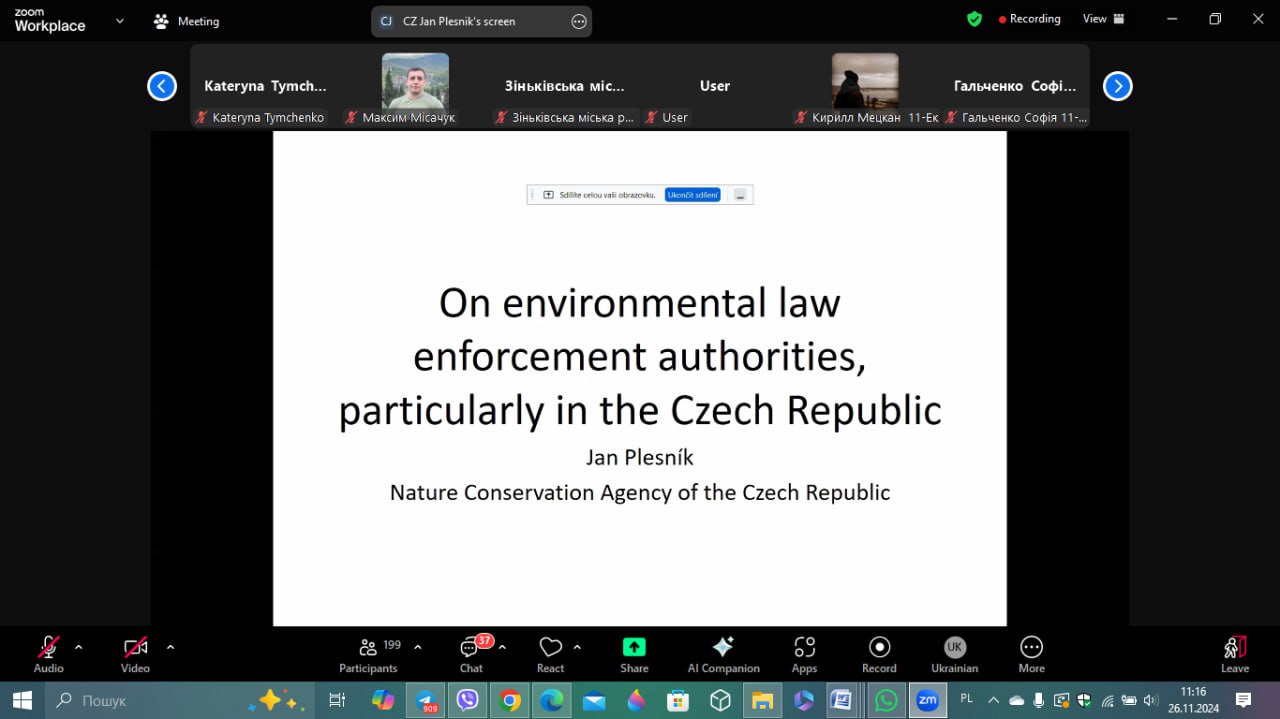The width and height of the screenshot is (1280, 719).
Task: Open the More options menu
Action: 1031,654
